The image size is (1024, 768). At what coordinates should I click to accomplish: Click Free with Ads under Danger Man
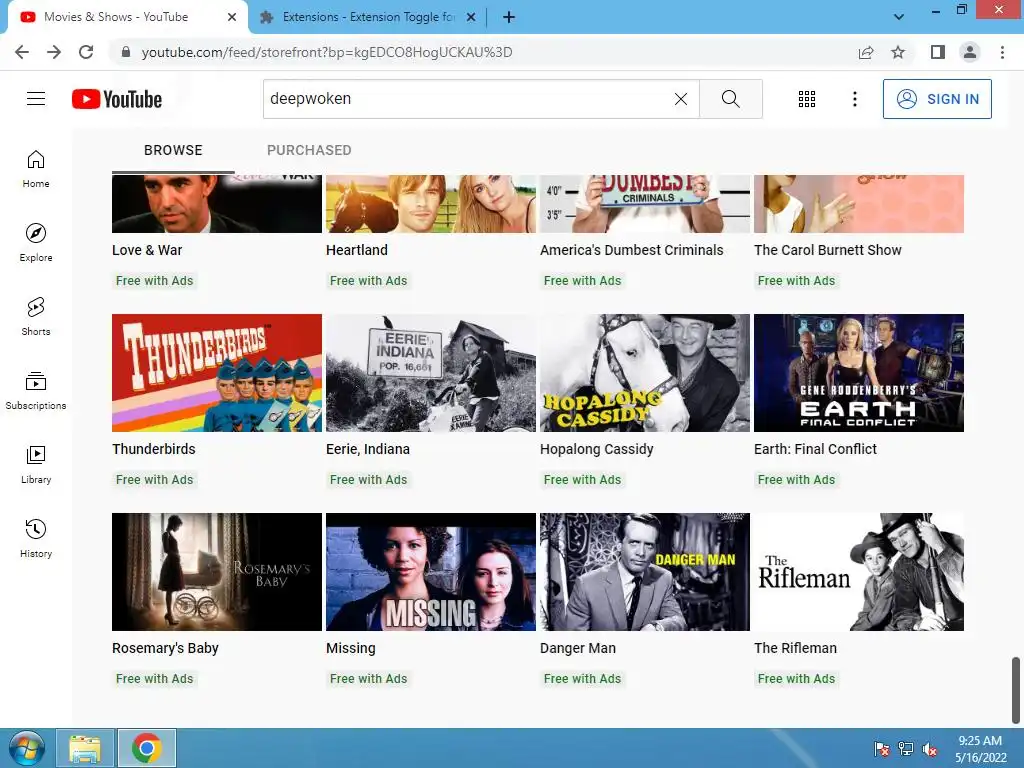click(x=582, y=679)
